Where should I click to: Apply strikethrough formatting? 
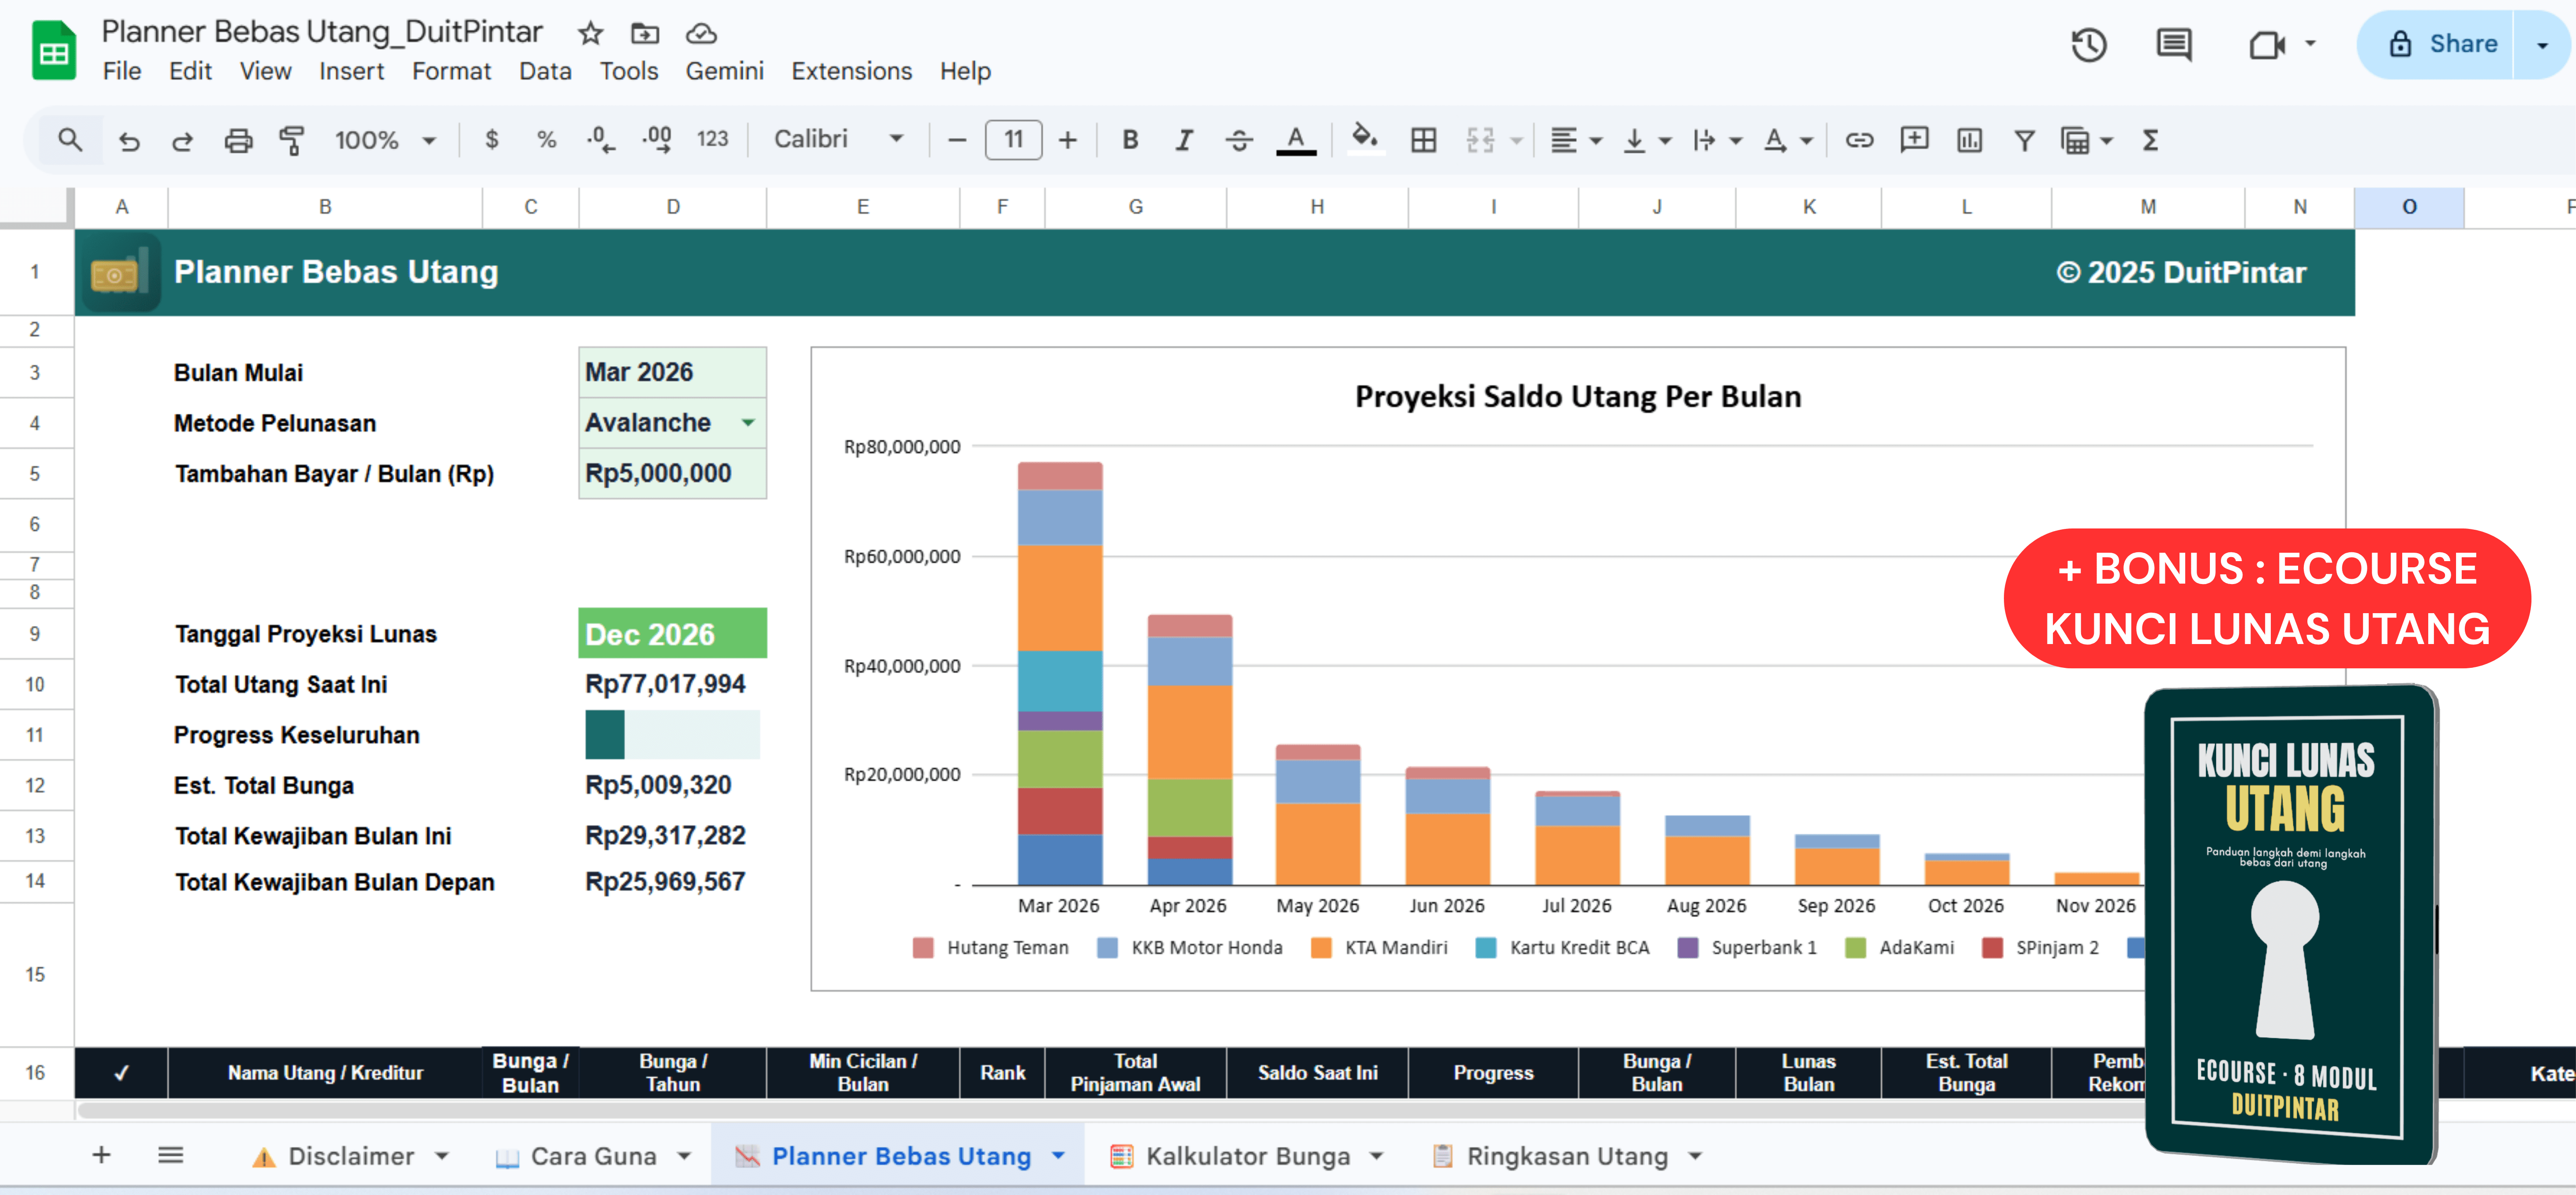[1239, 140]
